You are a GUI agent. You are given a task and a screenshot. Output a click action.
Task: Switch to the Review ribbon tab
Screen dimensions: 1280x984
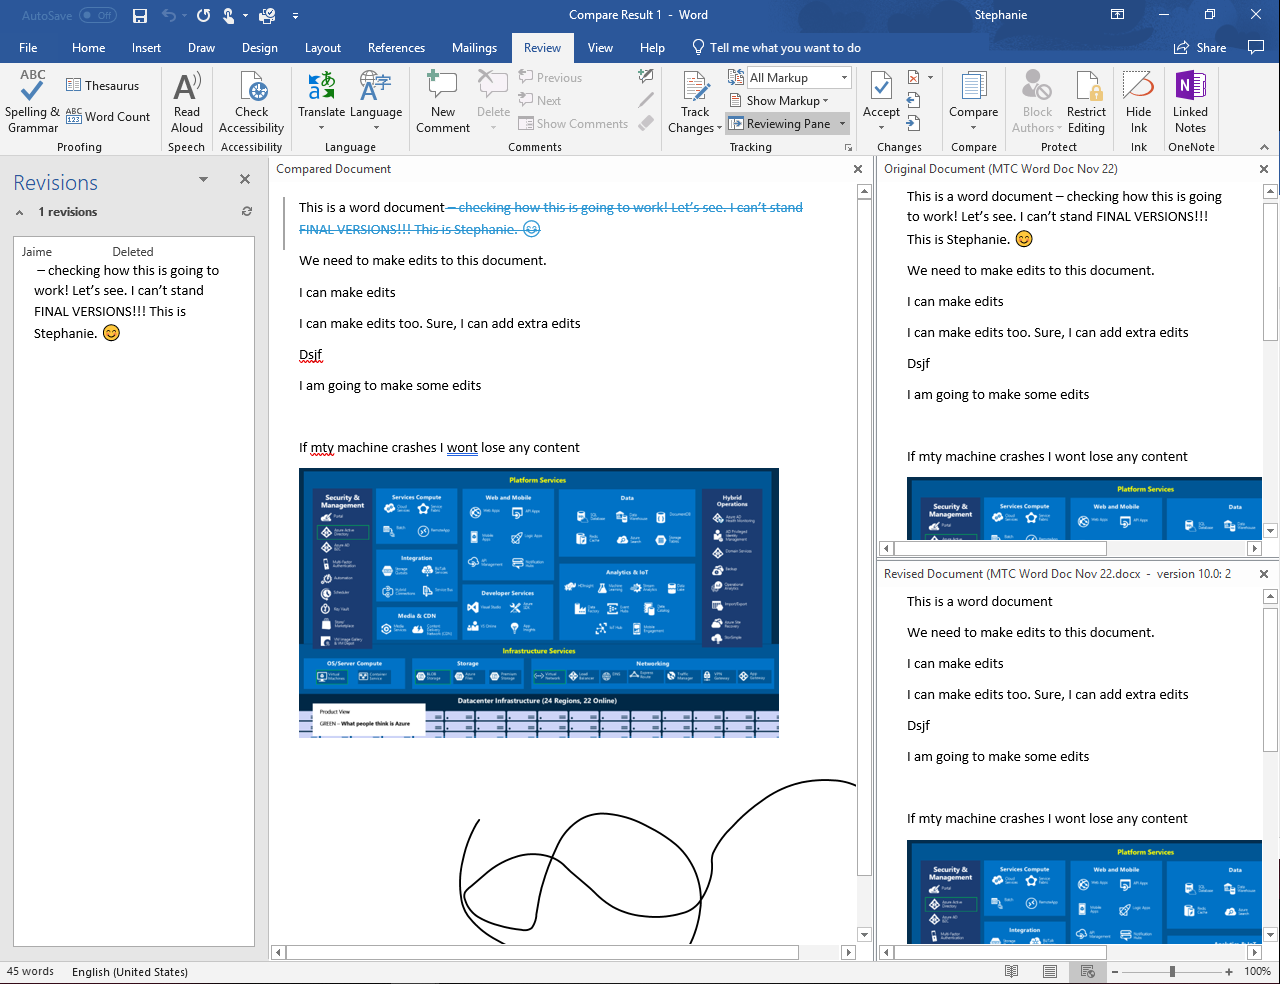click(x=542, y=47)
